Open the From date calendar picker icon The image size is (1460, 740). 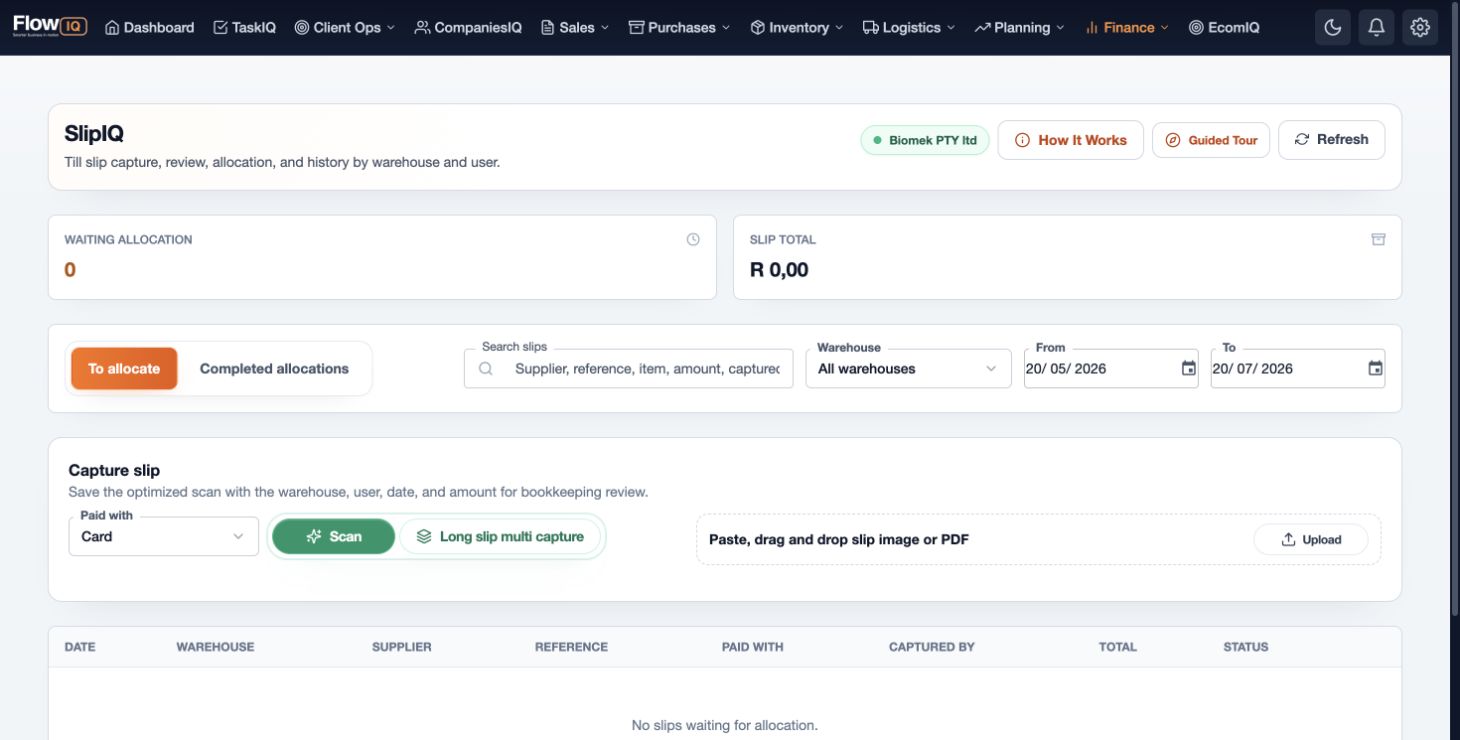tap(1188, 368)
